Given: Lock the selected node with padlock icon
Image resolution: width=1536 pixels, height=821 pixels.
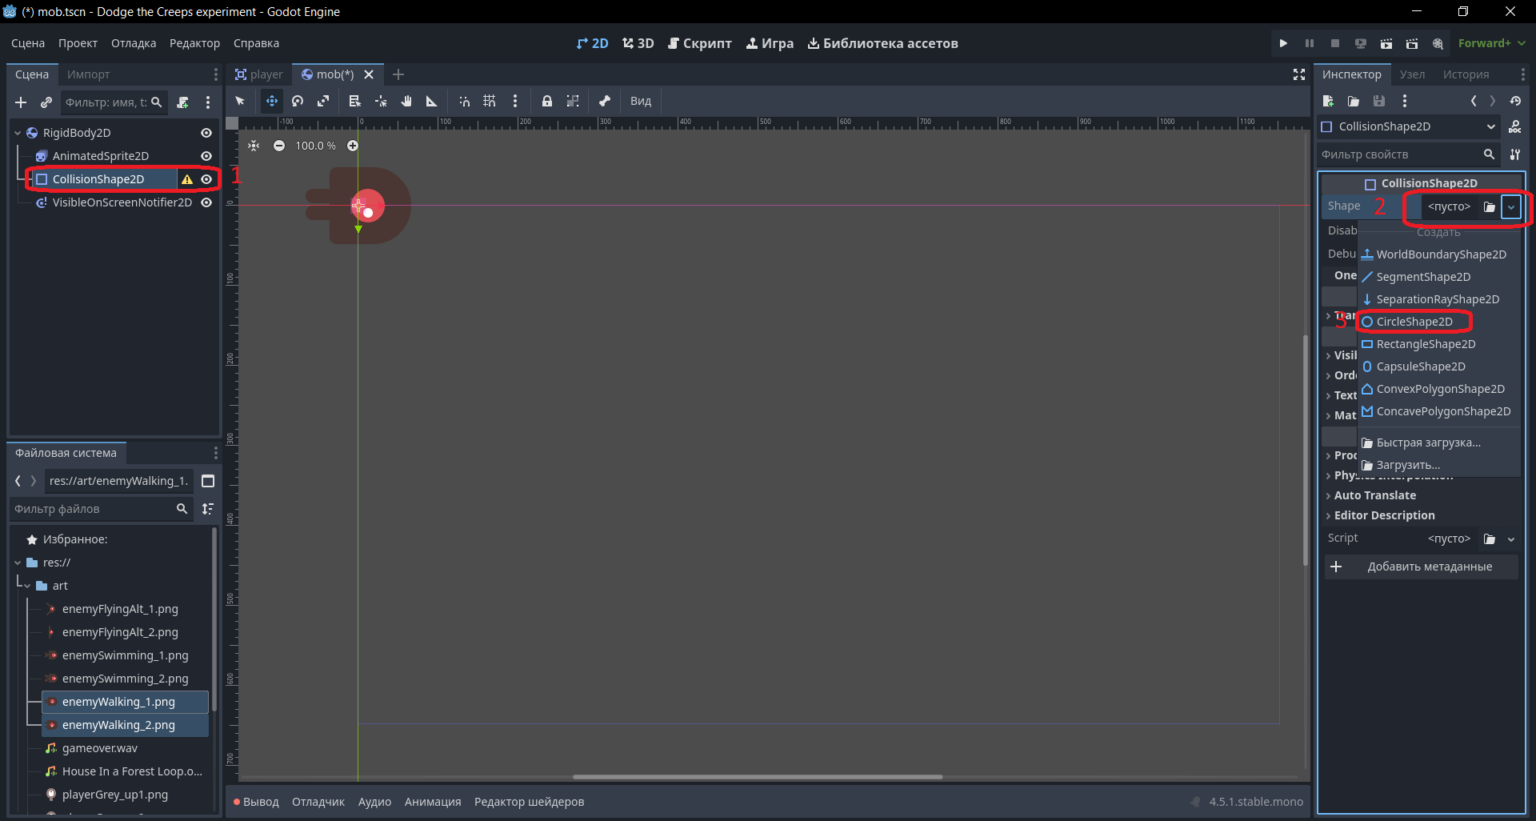Looking at the screenshot, I should tap(547, 101).
